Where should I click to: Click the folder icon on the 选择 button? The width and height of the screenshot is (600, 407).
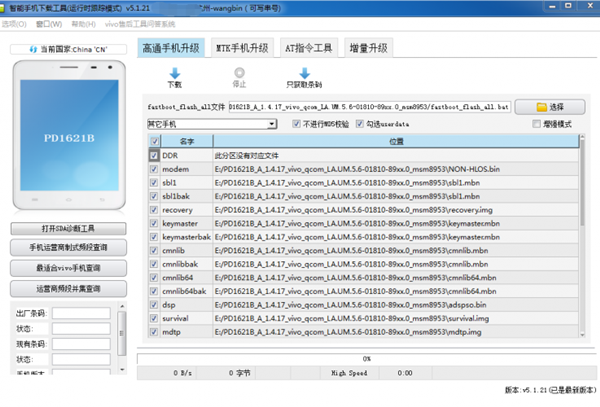click(543, 106)
